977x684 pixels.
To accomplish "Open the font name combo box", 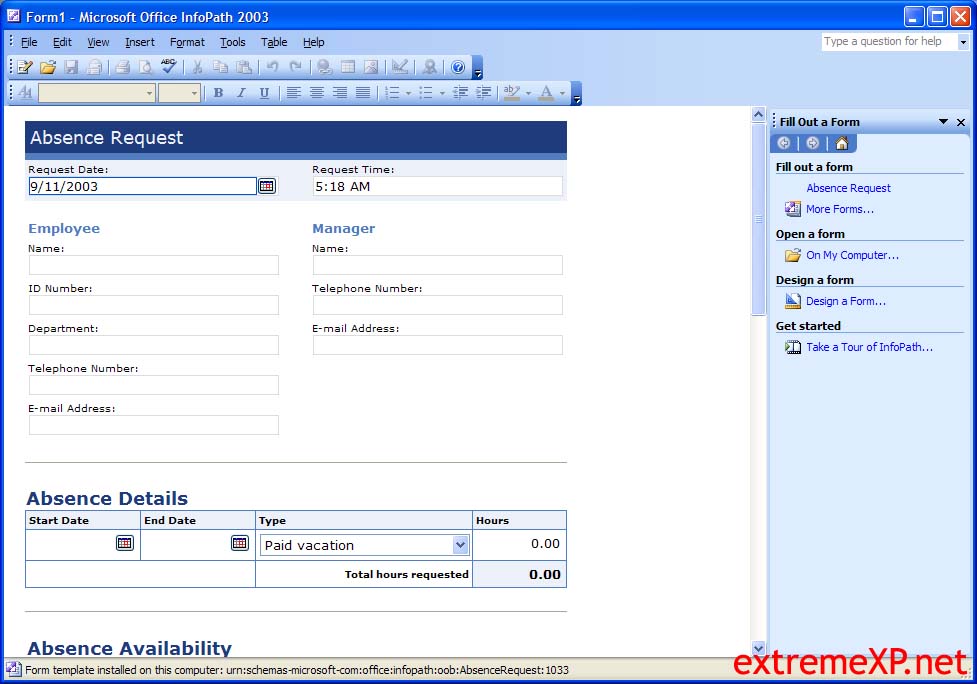I will (97, 93).
